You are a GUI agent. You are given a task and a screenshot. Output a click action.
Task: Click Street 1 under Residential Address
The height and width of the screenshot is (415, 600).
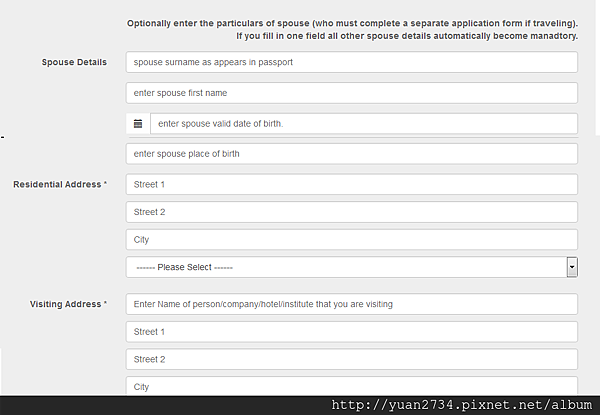point(352,184)
